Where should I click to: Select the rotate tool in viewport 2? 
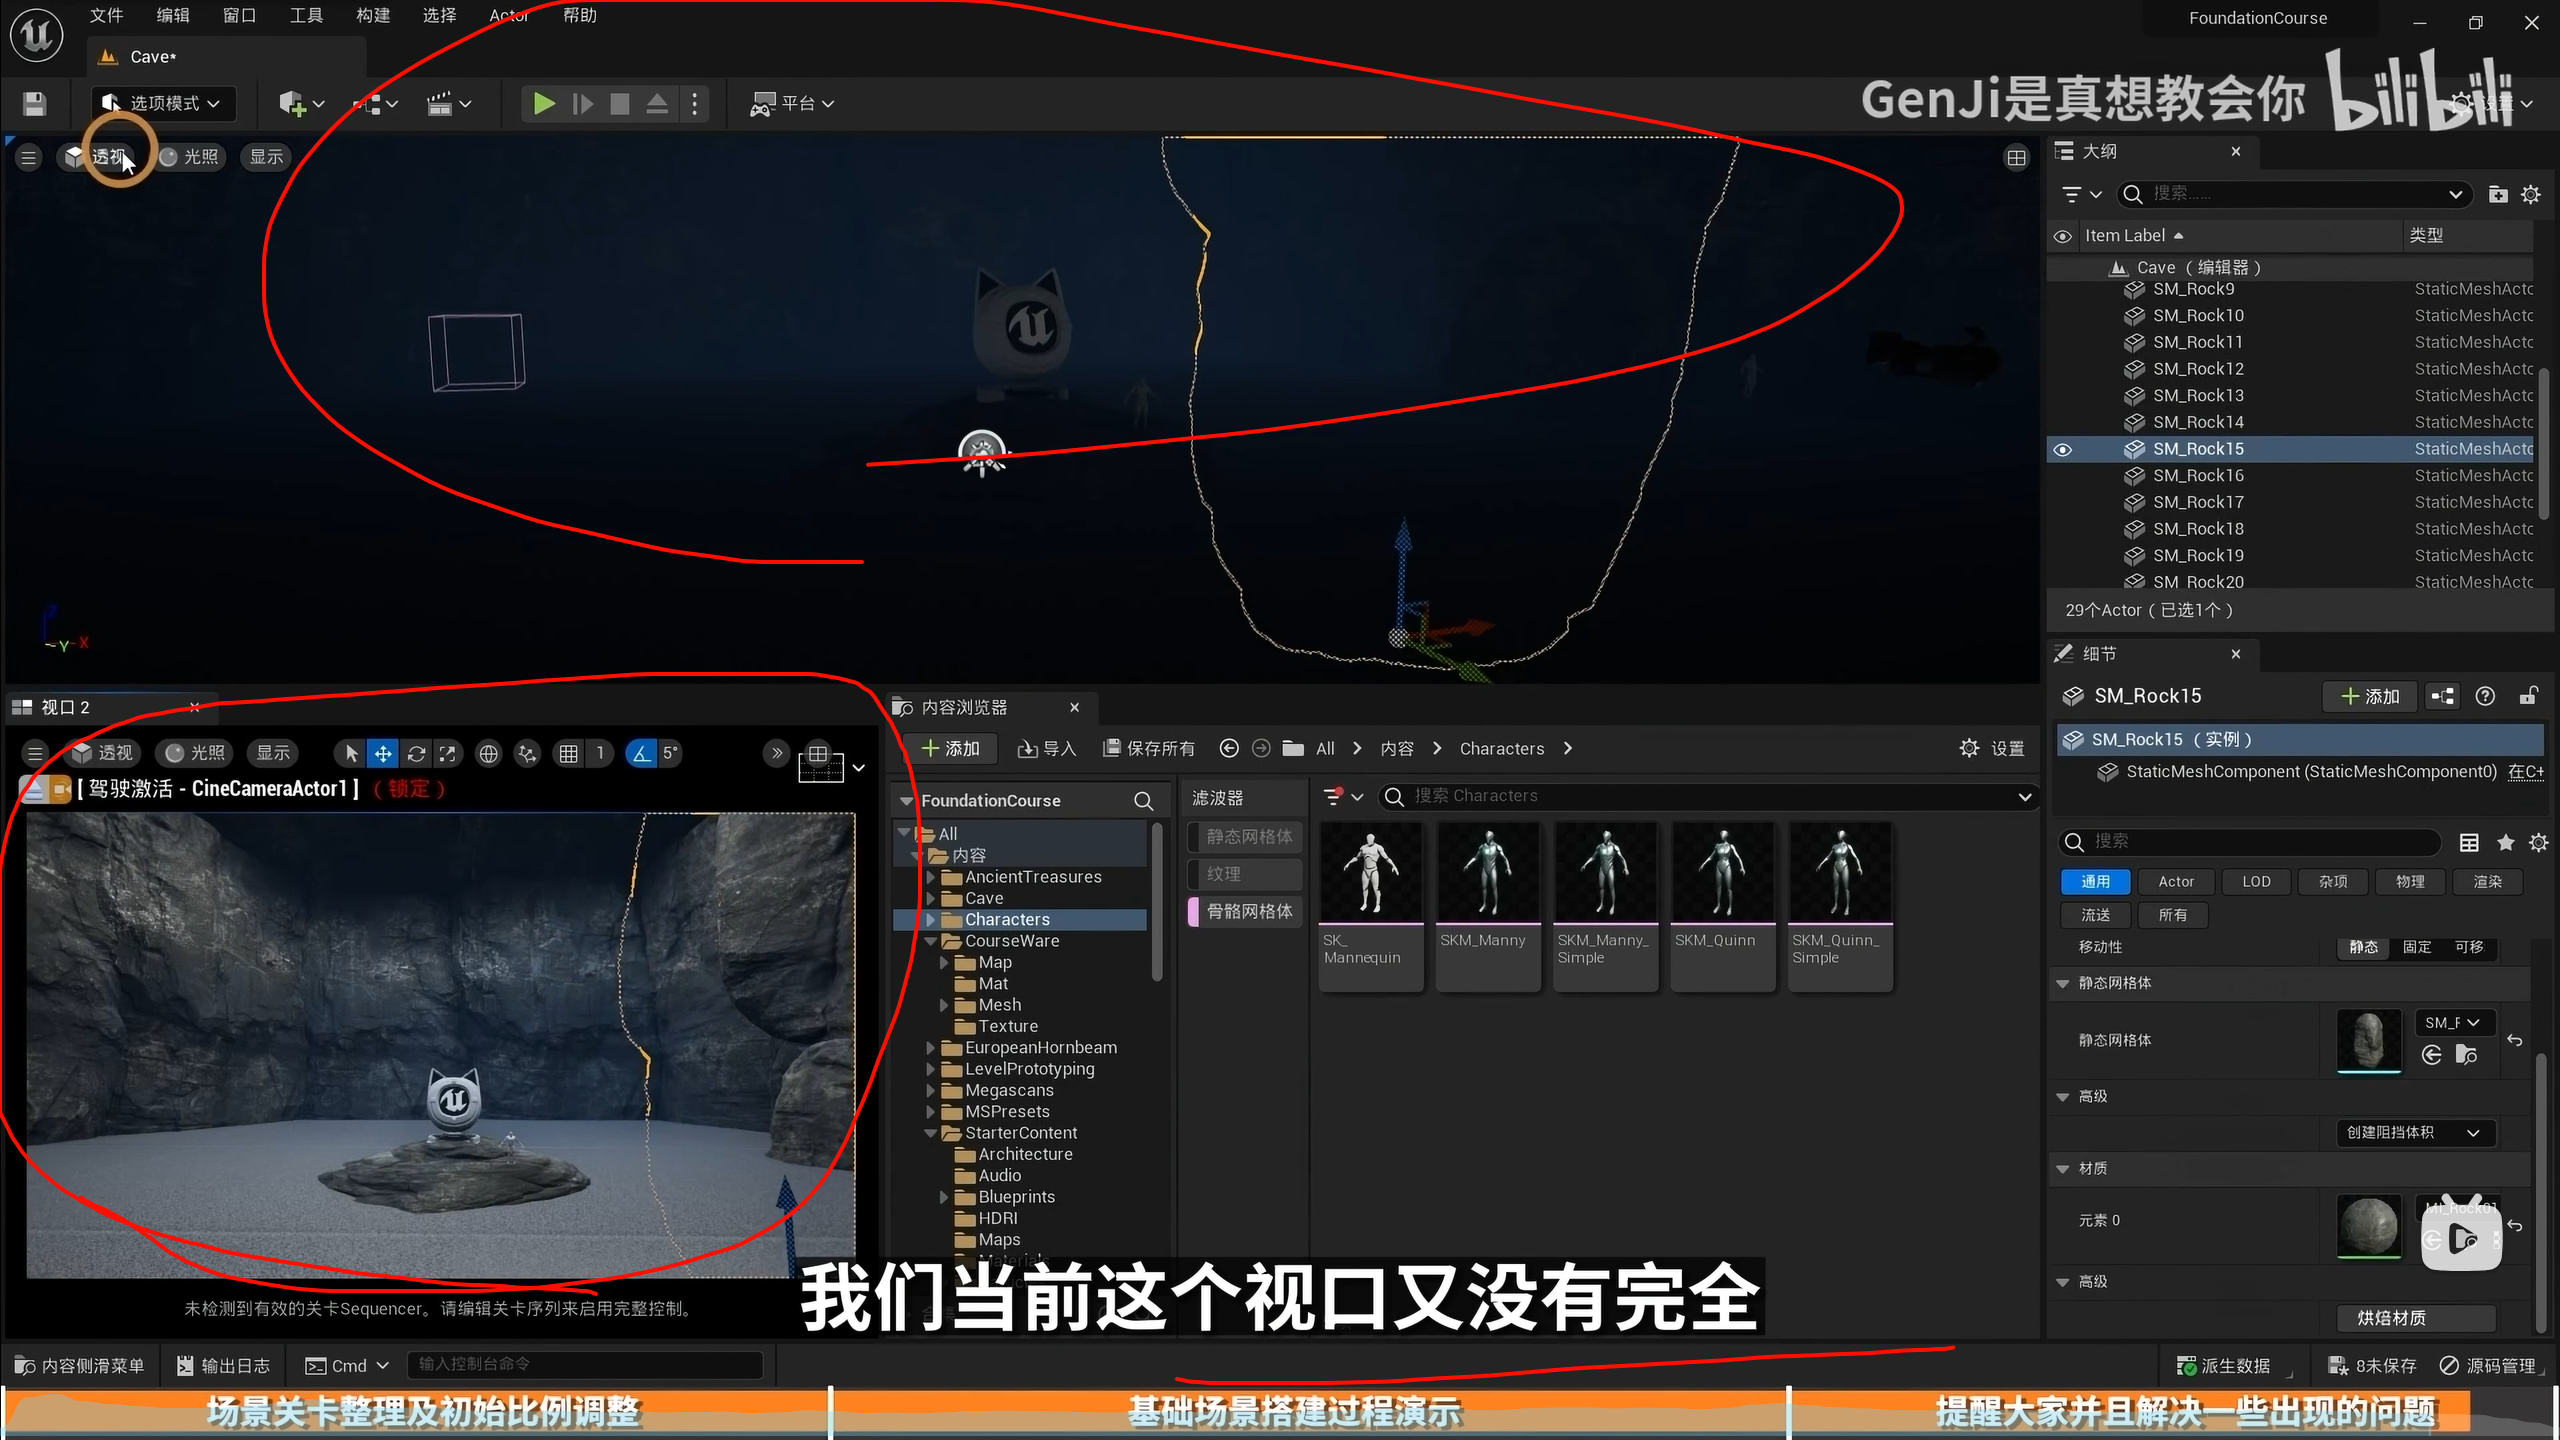point(416,753)
